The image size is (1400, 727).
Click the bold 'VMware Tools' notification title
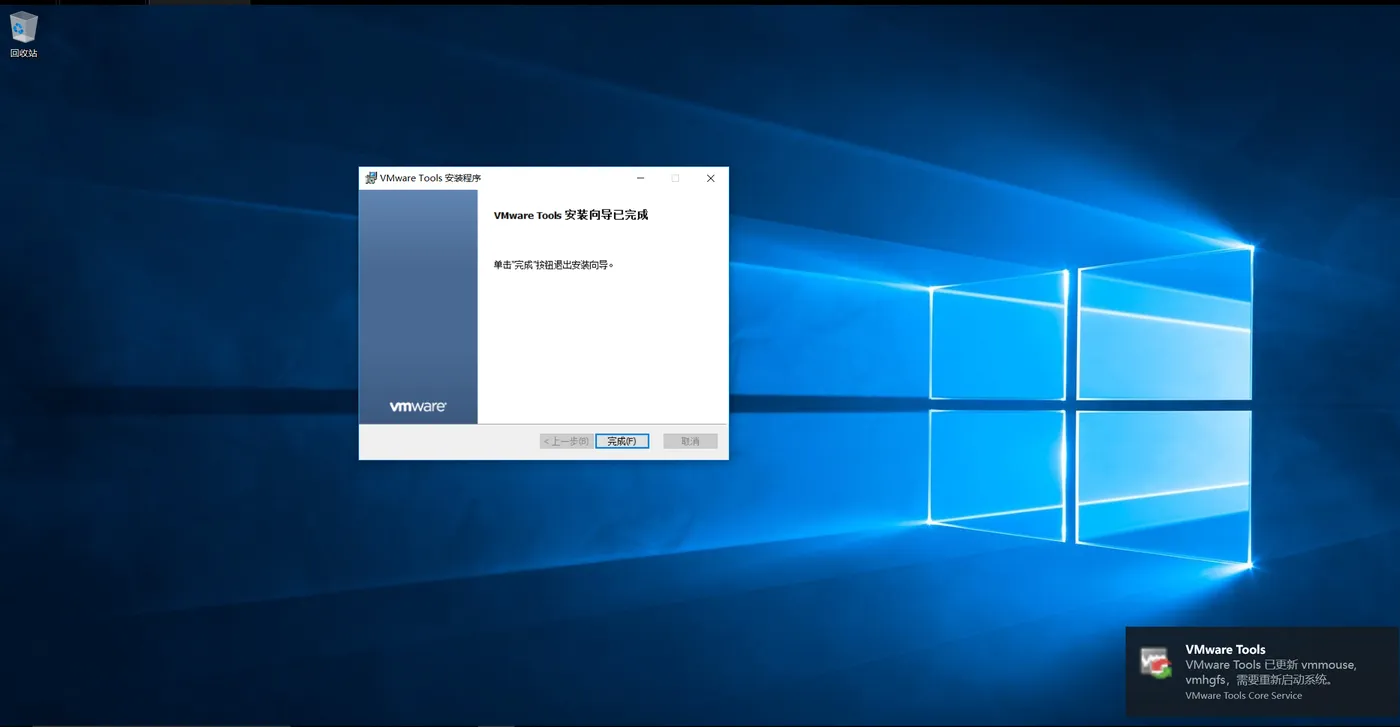click(1225, 649)
